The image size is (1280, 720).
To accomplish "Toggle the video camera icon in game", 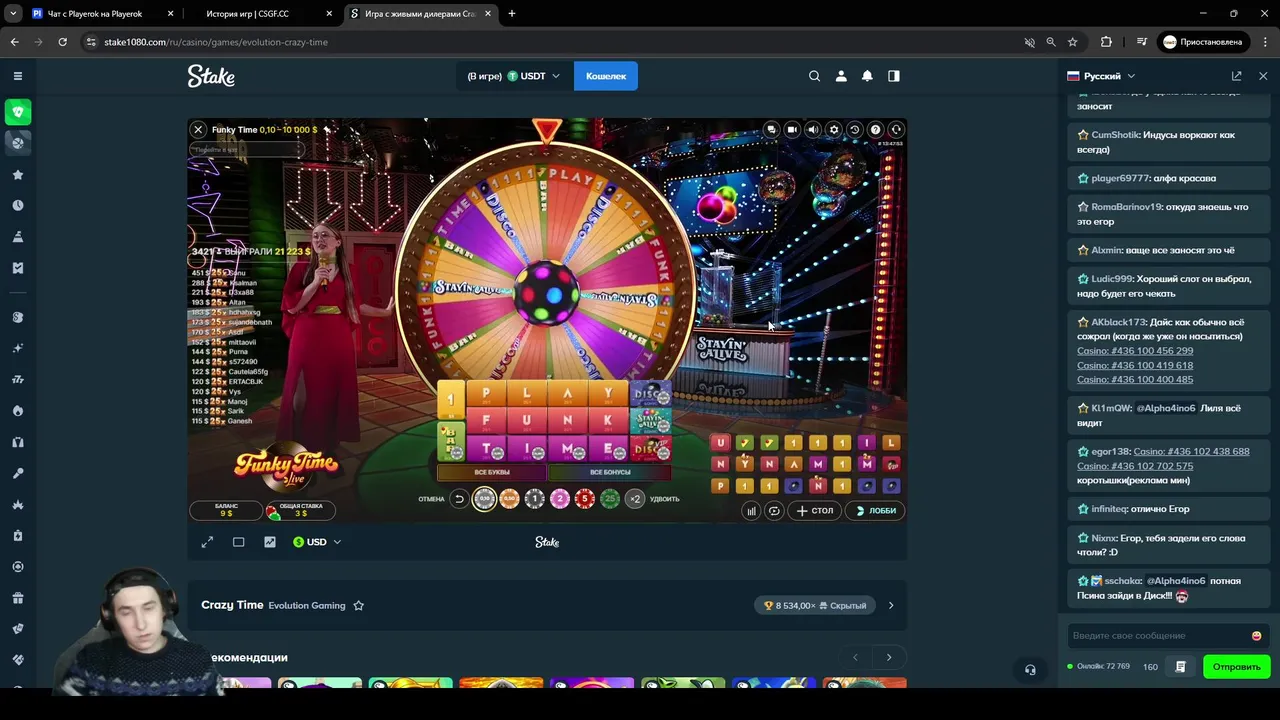I will pos(792,129).
